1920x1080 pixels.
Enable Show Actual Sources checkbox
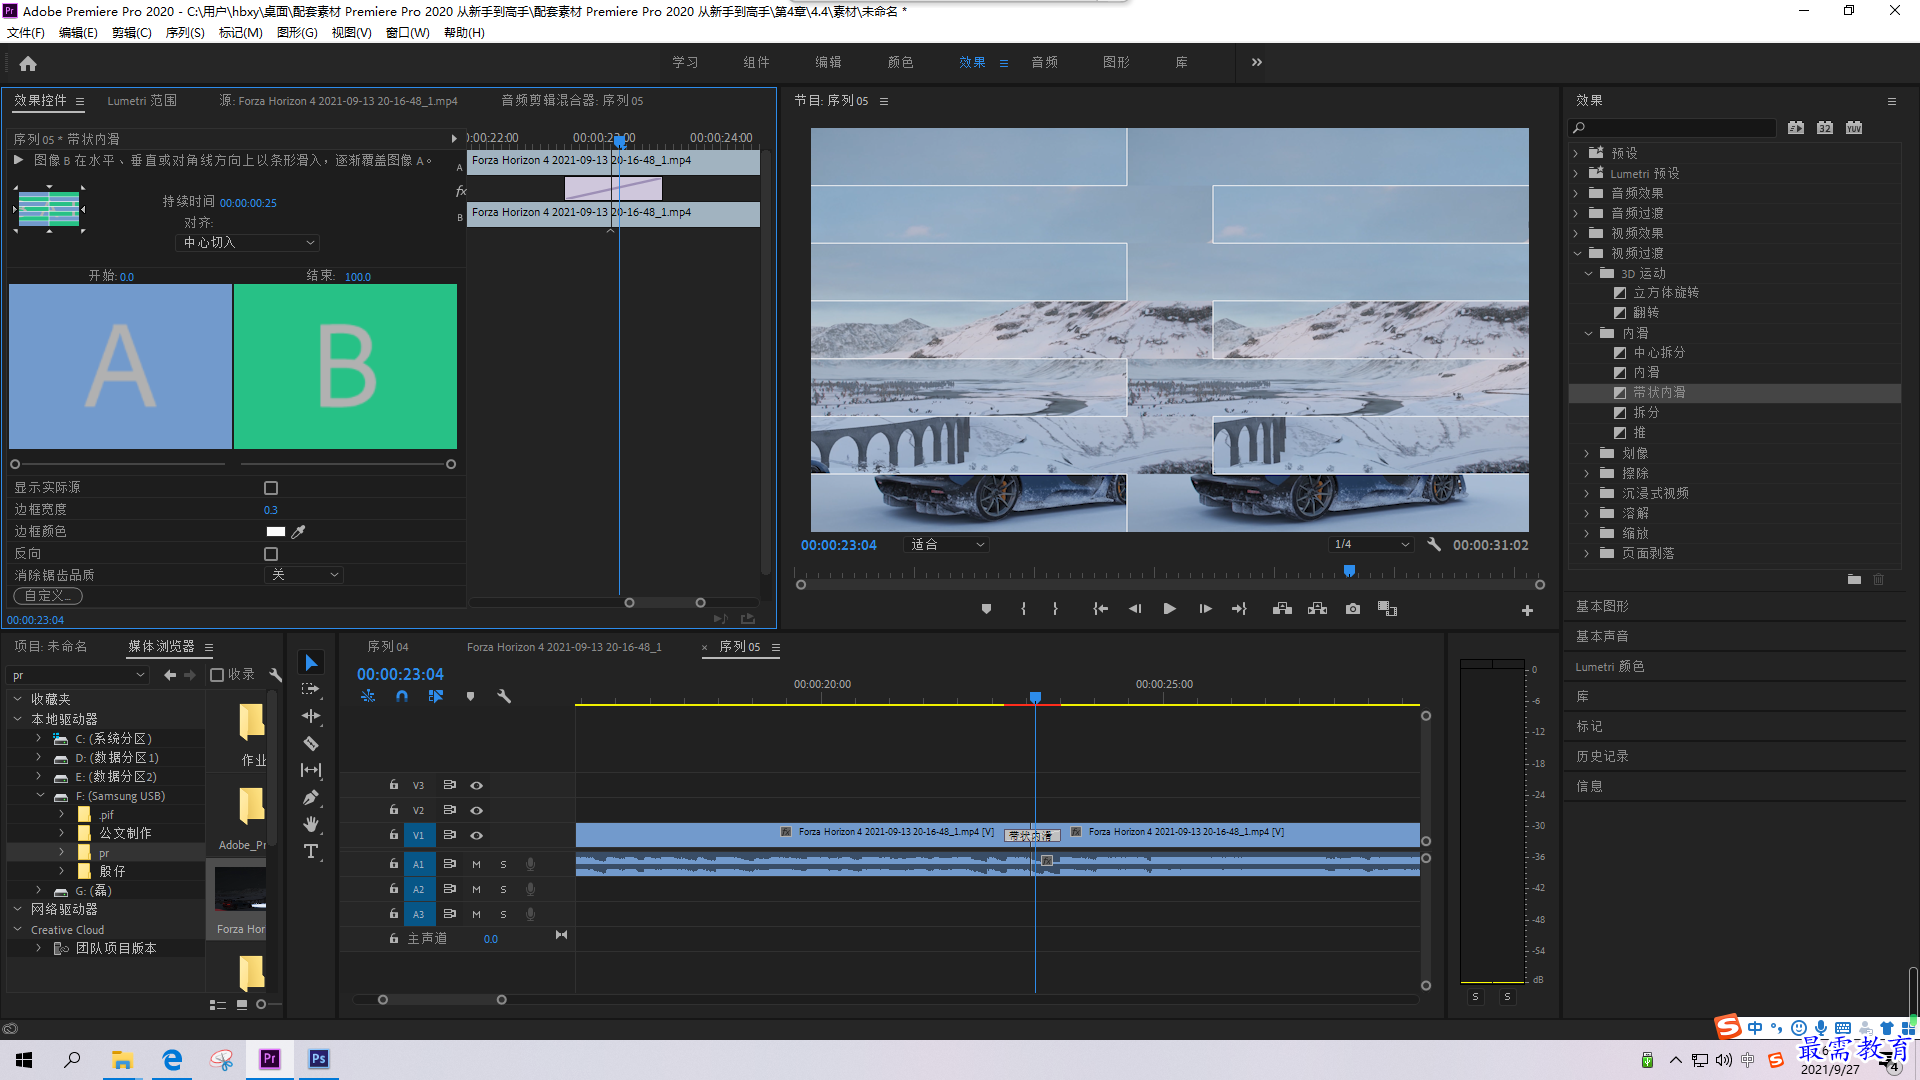(x=271, y=488)
